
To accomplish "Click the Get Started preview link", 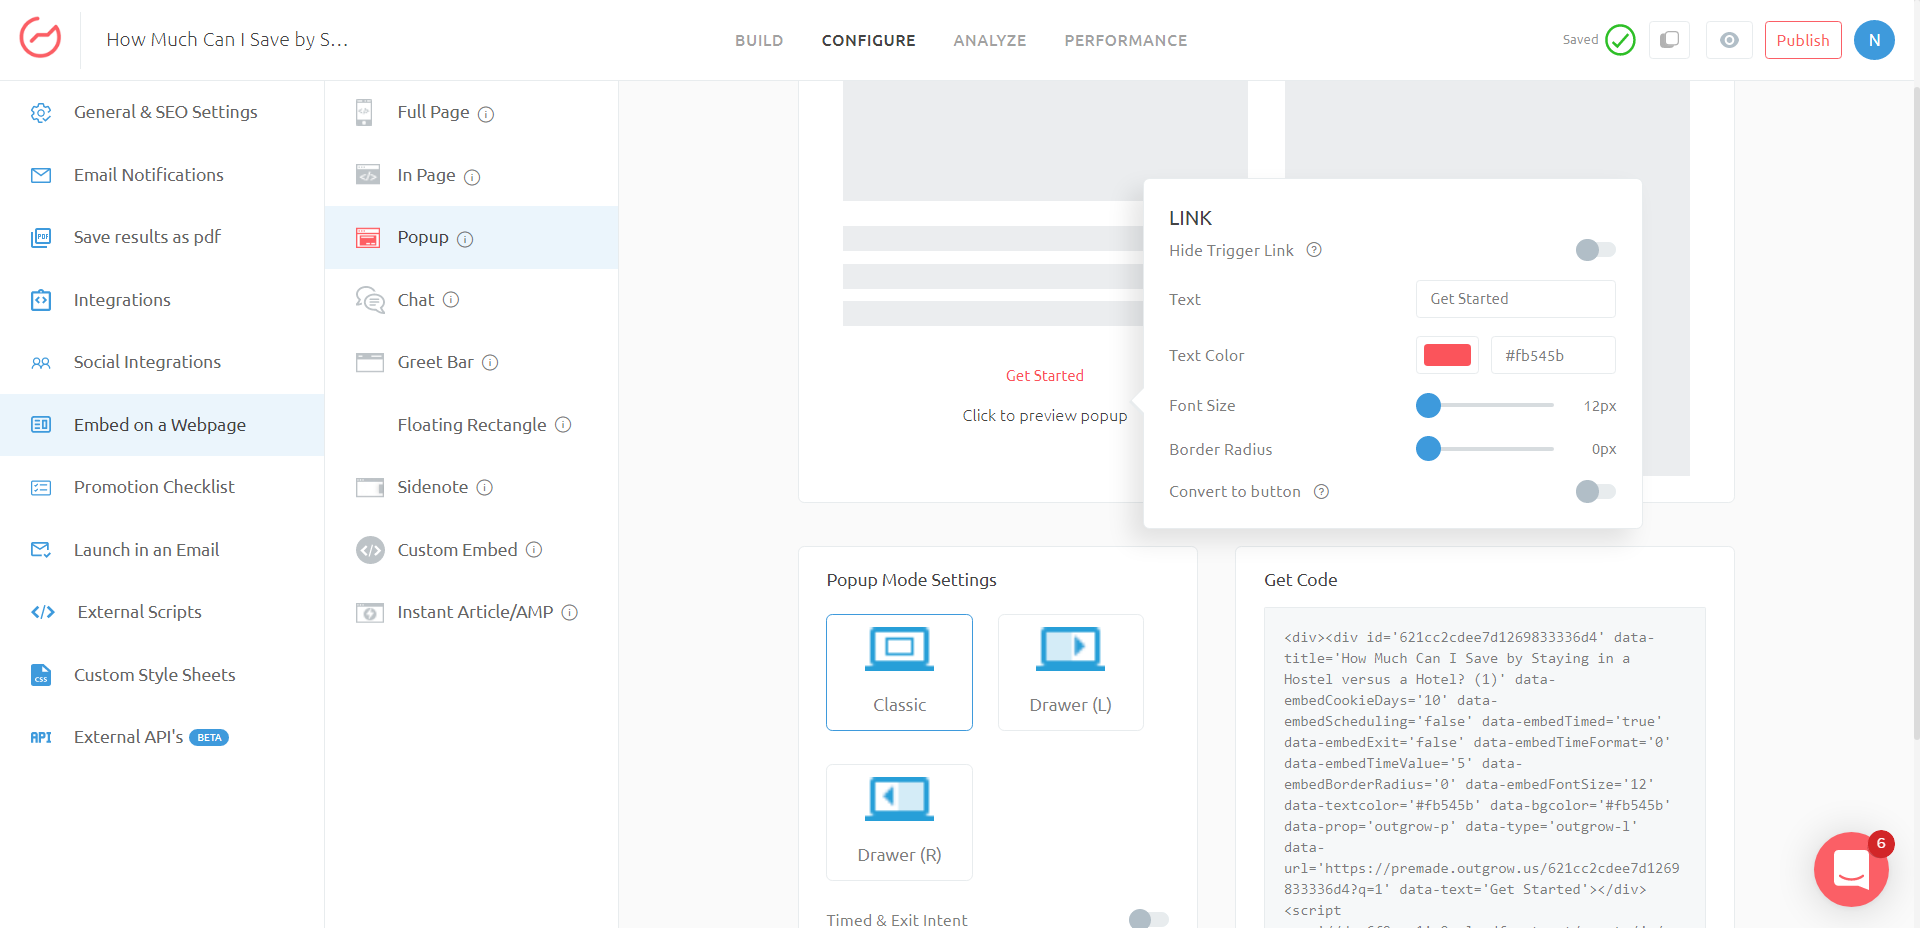I will pyautogui.click(x=1044, y=376).
